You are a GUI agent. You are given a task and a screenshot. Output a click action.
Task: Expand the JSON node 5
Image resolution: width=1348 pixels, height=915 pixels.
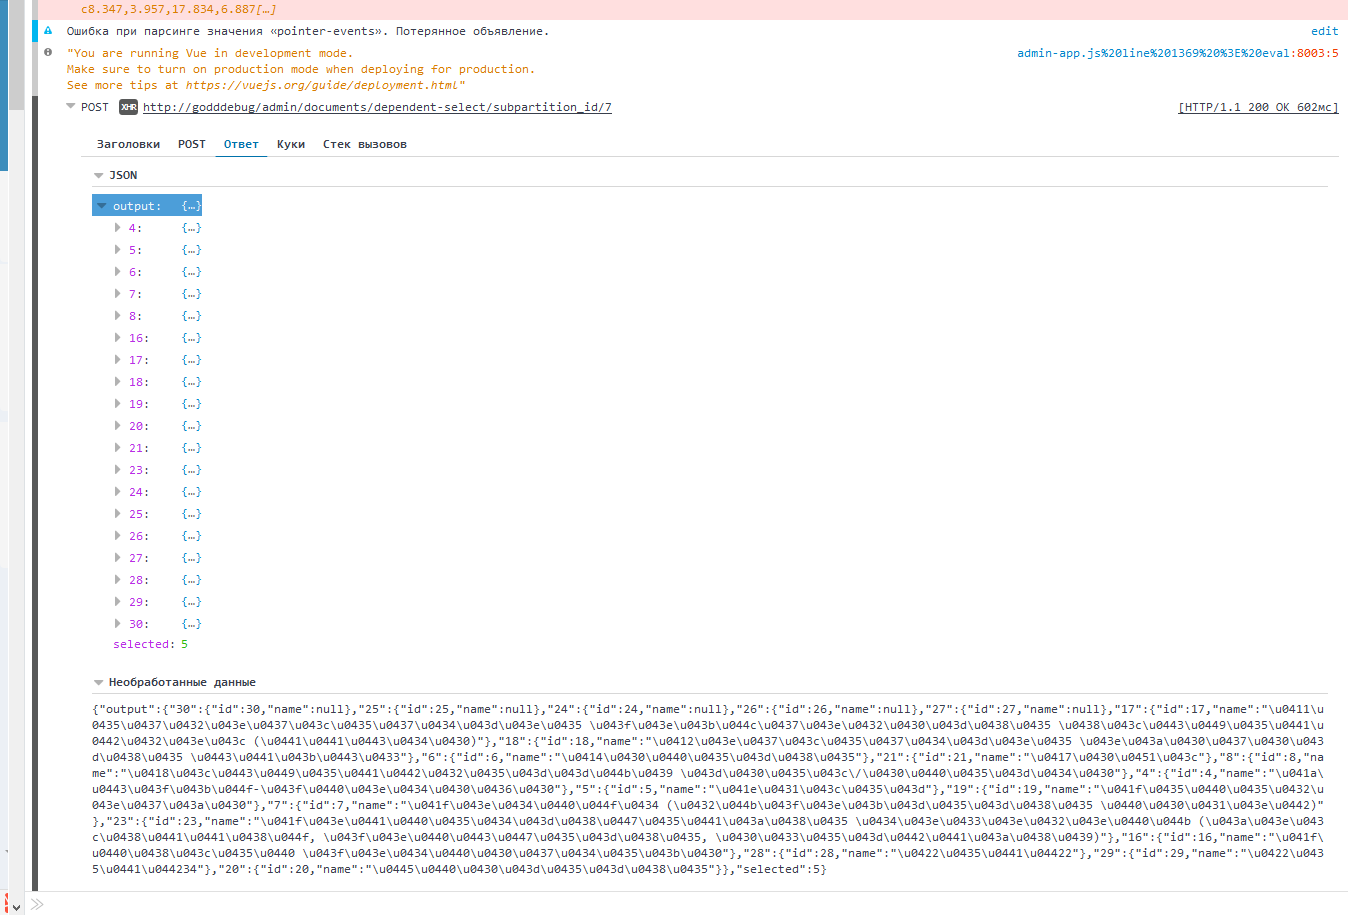click(118, 250)
